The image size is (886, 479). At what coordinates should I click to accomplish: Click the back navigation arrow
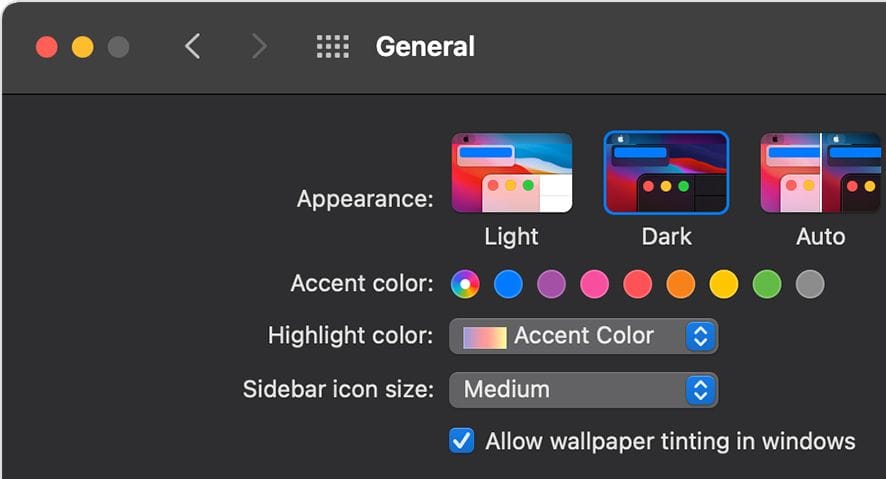(193, 46)
